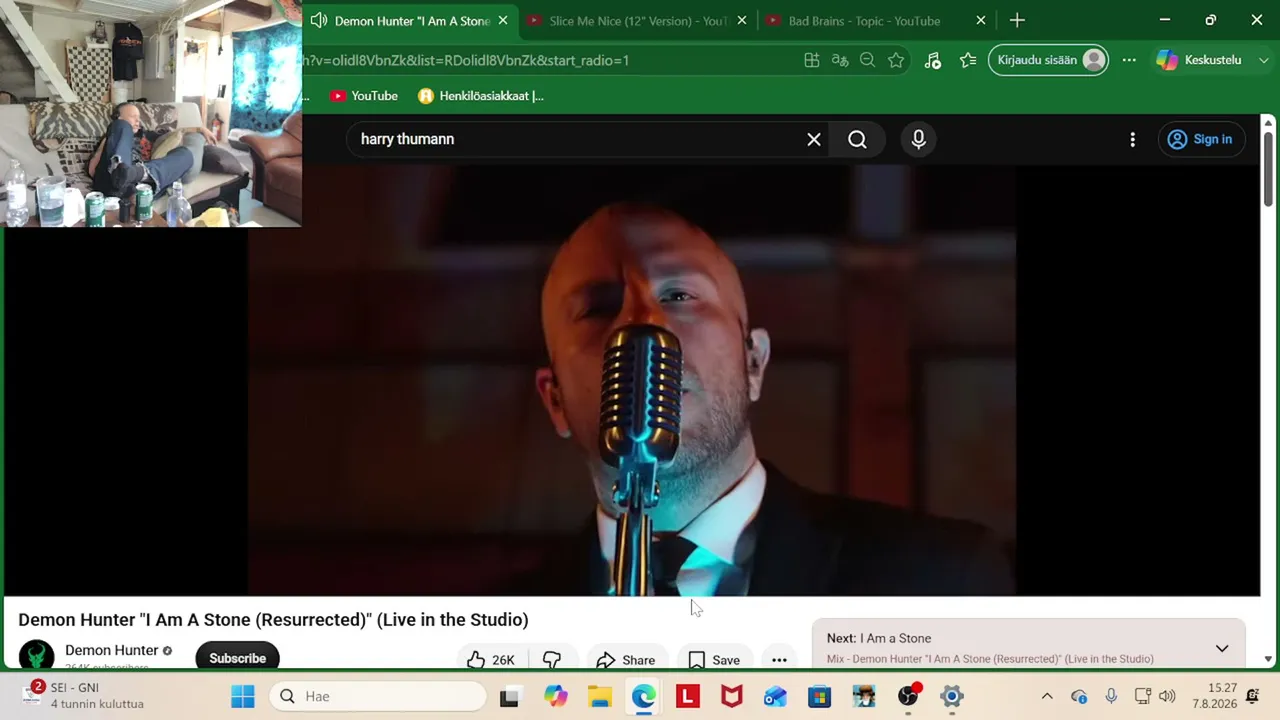Close the Demon Hunter tab
1280x720 pixels.
click(x=503, y=20)
